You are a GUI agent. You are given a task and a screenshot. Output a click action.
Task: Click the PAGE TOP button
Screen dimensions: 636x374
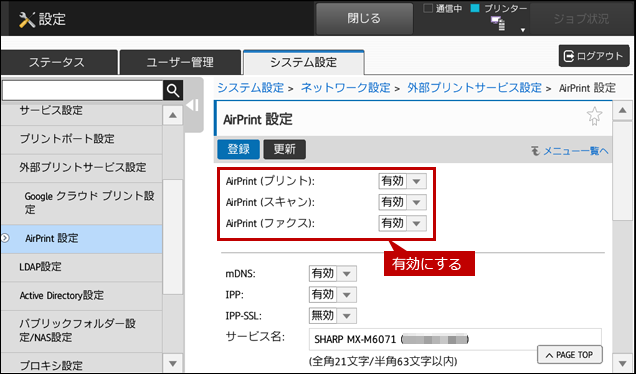[x=570, y=355]
